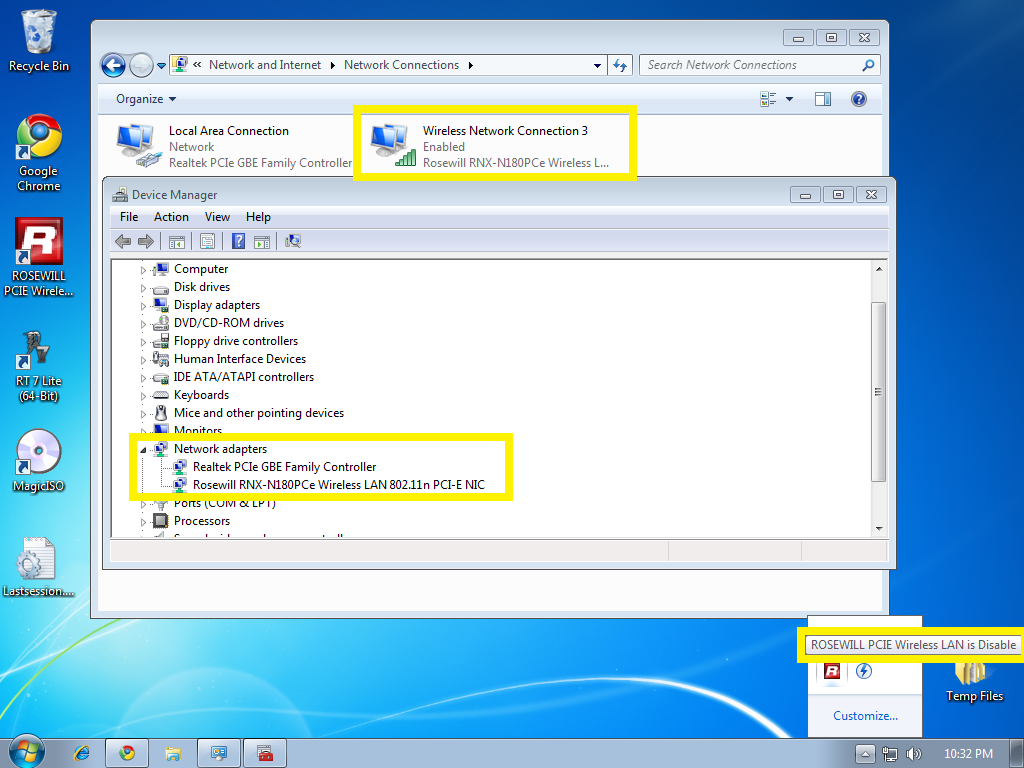Screen dimensions: 1024x768
Task: Open the Windows Start menu
Action: (x=26, y=752)
